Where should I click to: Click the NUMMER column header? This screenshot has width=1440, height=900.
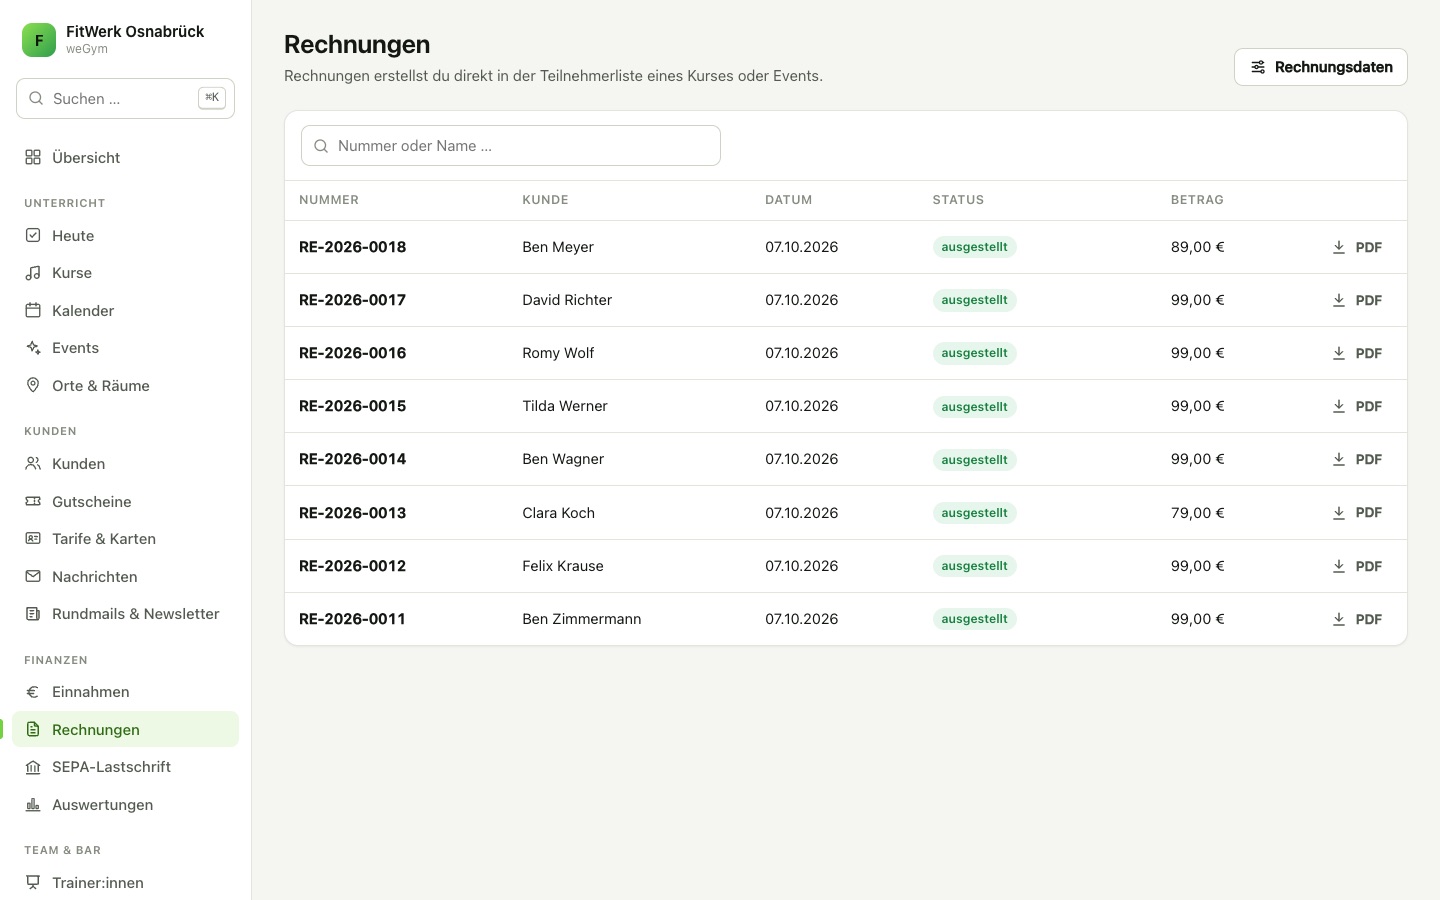coord(329,200)
